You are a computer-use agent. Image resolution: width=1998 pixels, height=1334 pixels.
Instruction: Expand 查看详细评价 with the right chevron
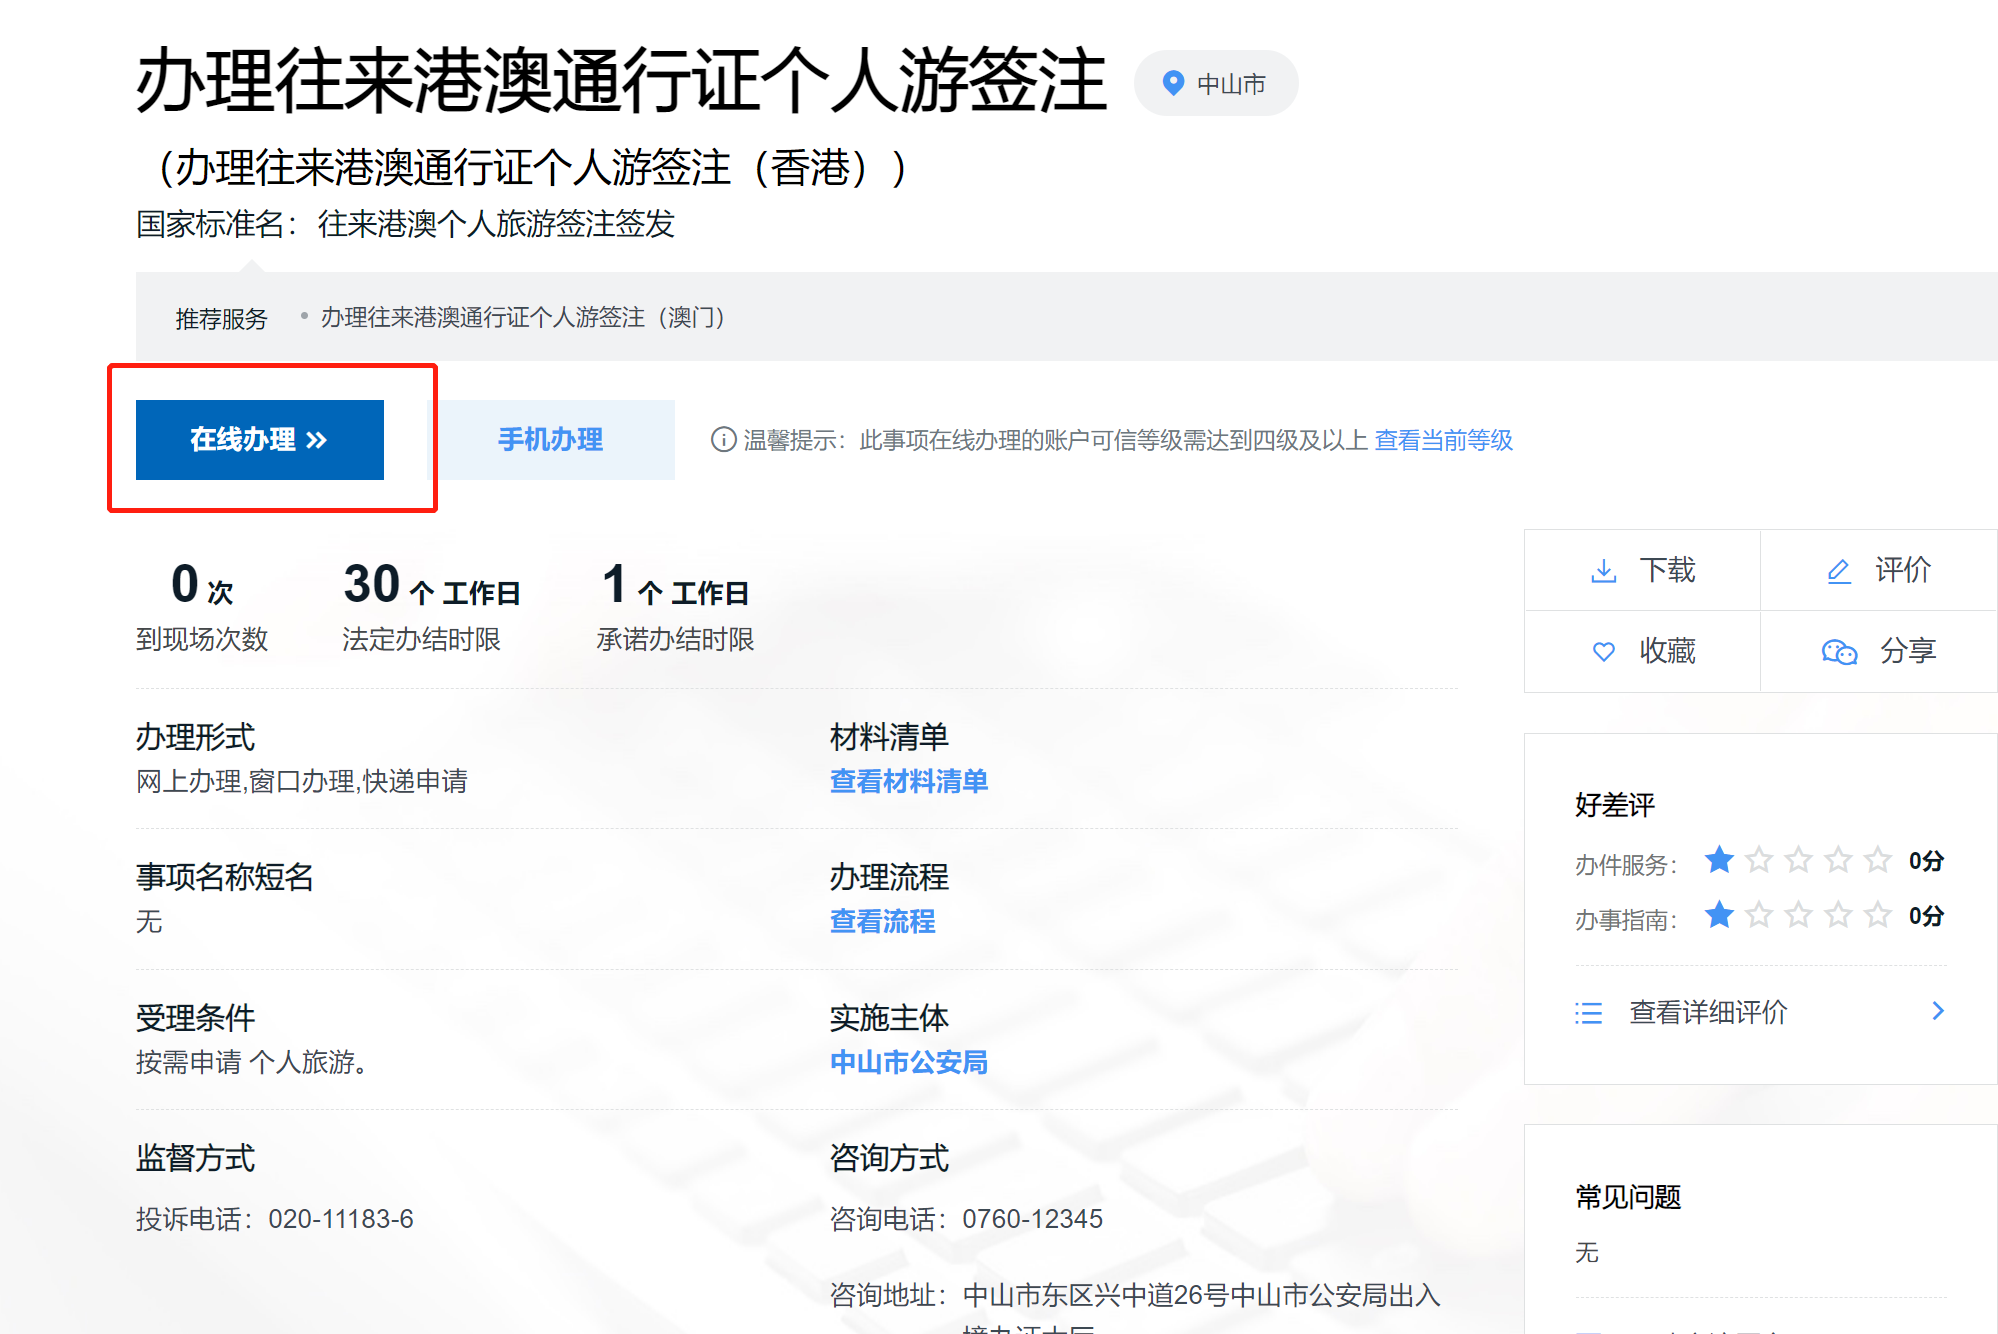1937,1011
